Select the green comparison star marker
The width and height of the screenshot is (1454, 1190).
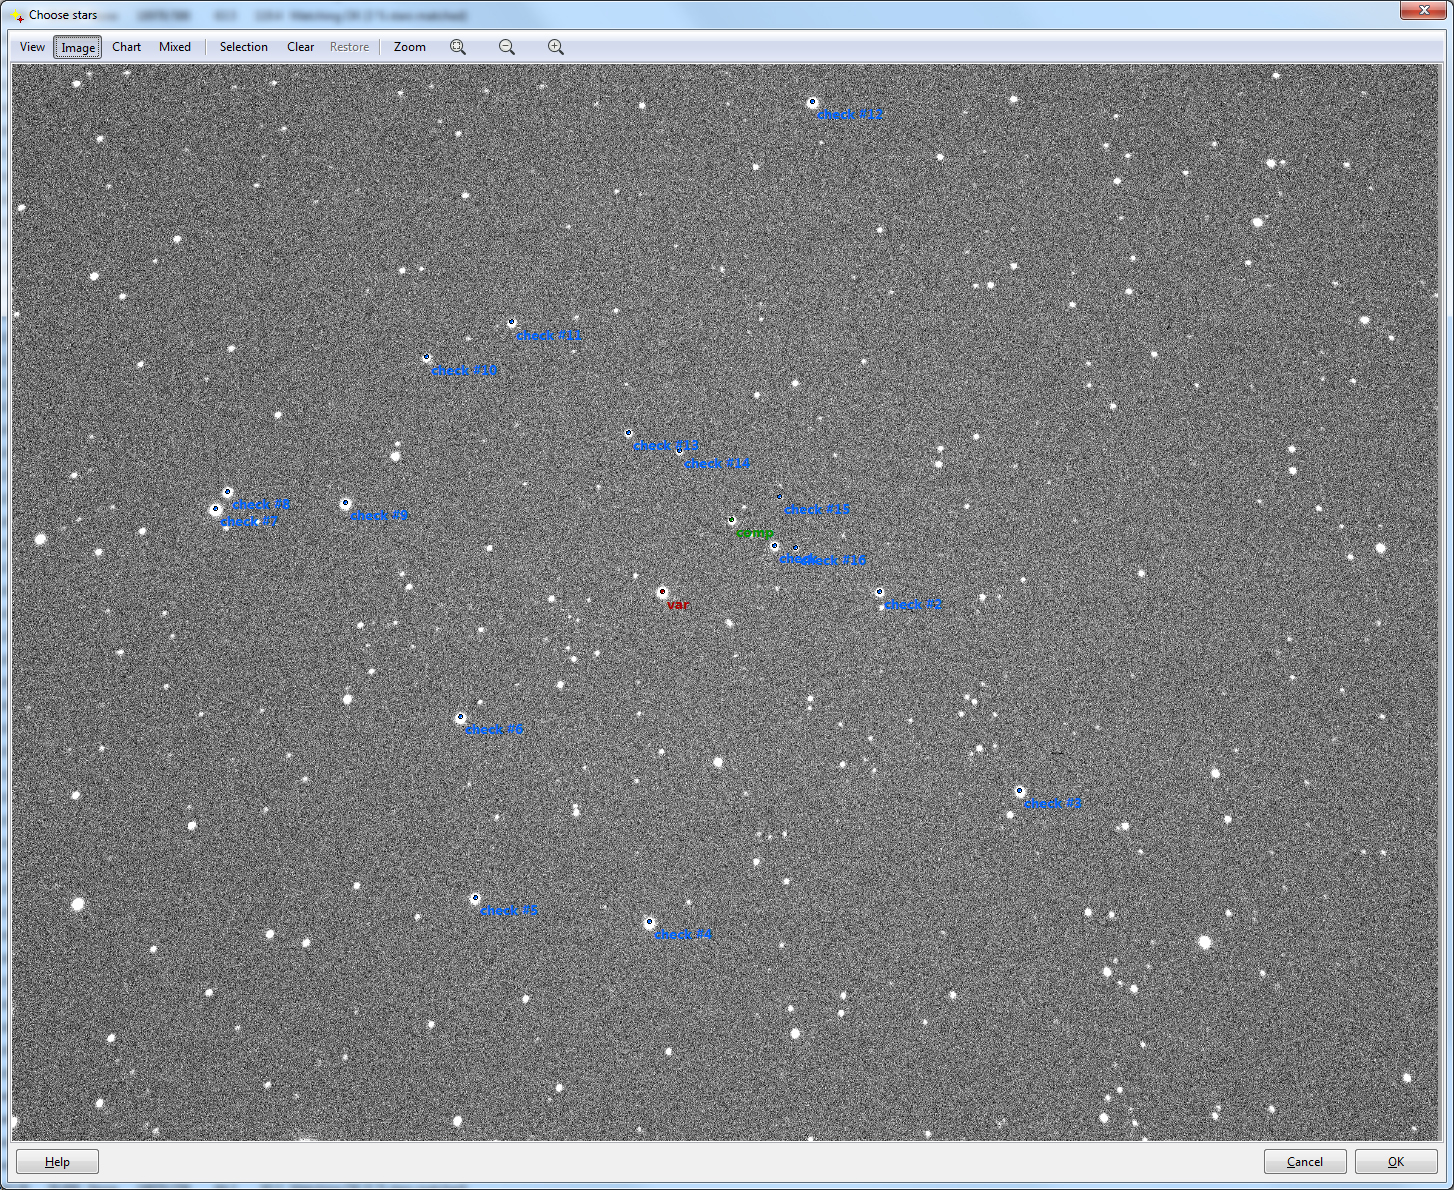731,520
